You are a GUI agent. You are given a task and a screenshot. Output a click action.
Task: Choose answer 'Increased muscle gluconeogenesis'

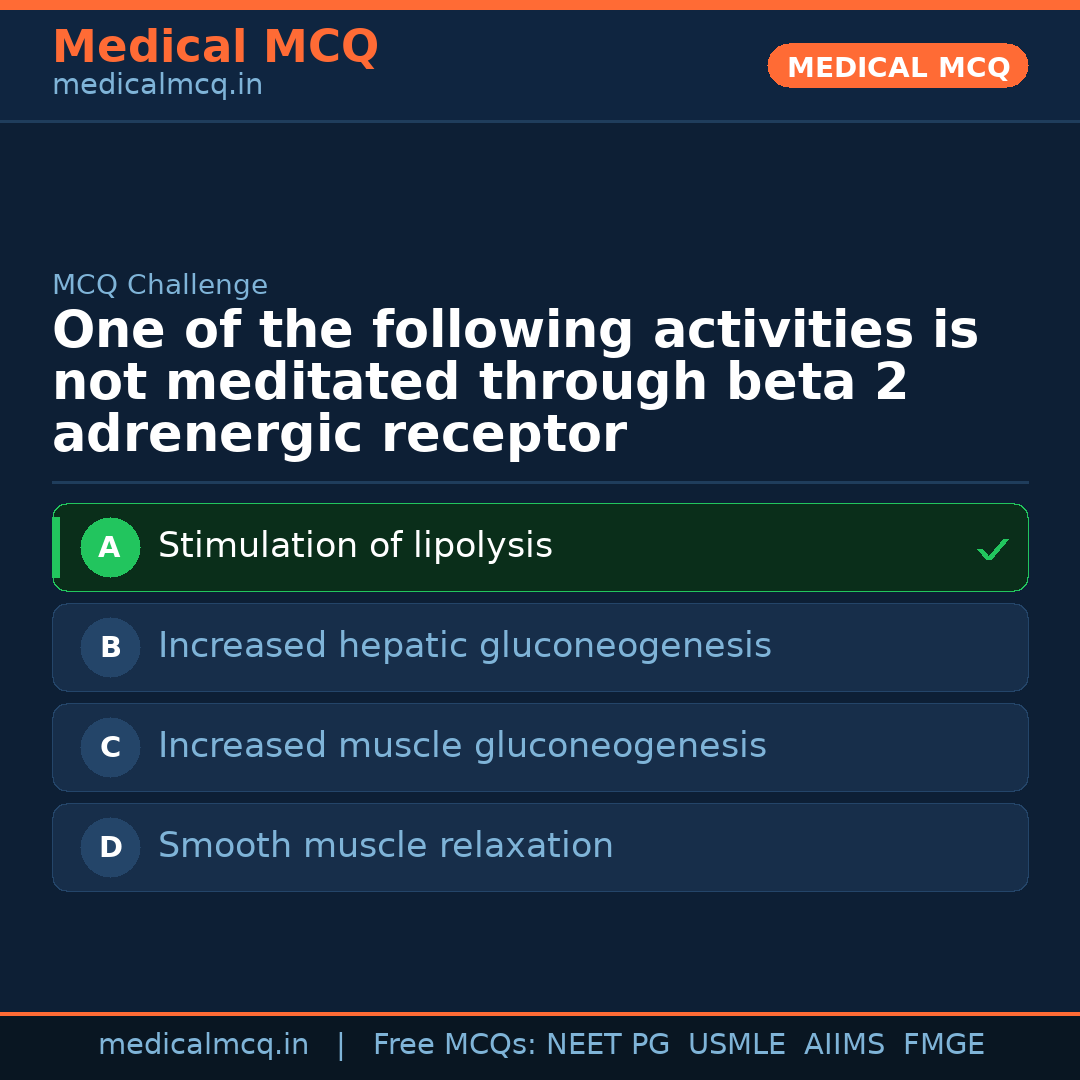coord(462,746)
